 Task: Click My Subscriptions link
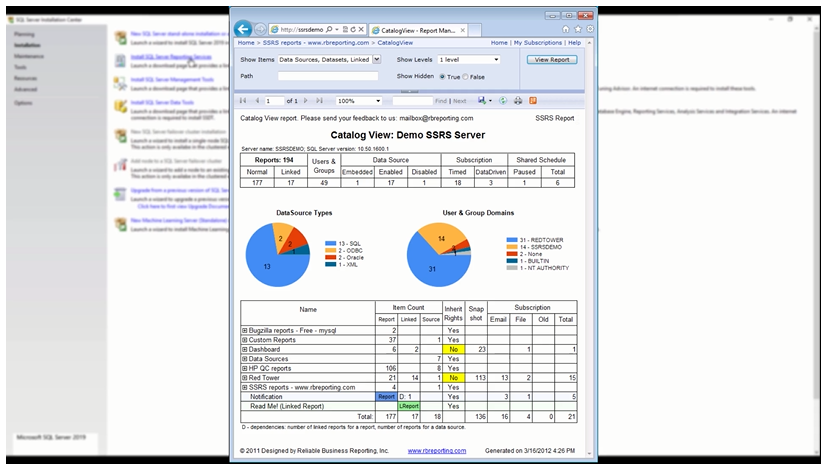[537, 43]
